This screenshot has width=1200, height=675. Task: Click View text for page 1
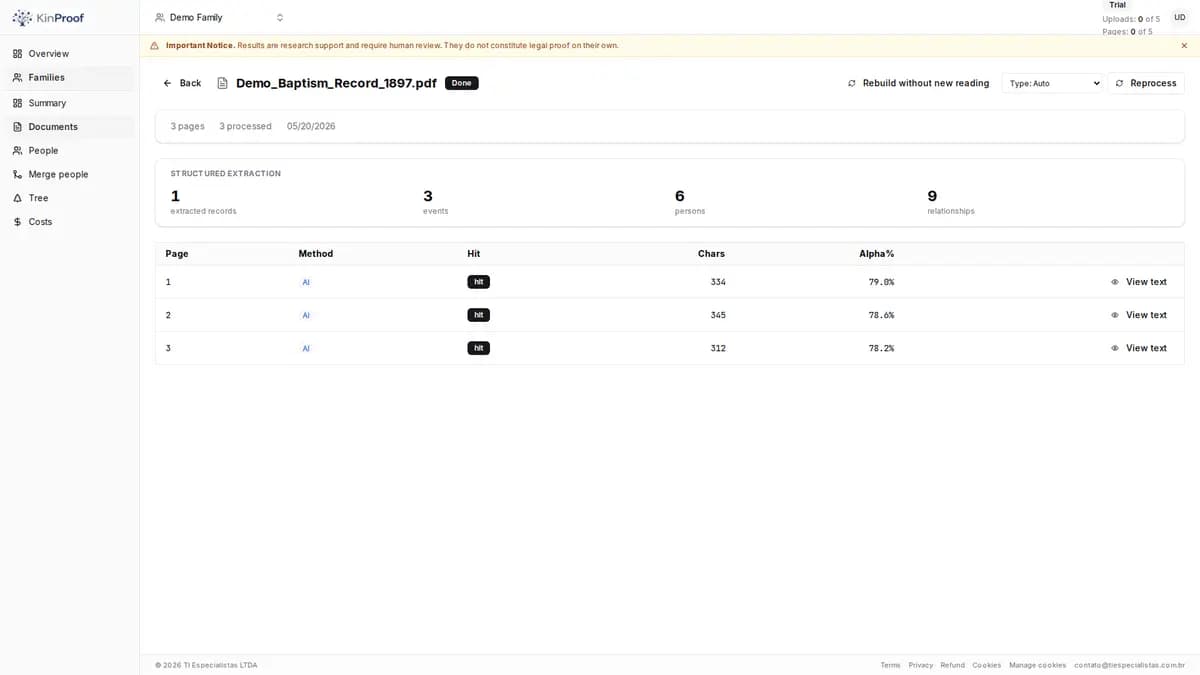coord(1139,282)
